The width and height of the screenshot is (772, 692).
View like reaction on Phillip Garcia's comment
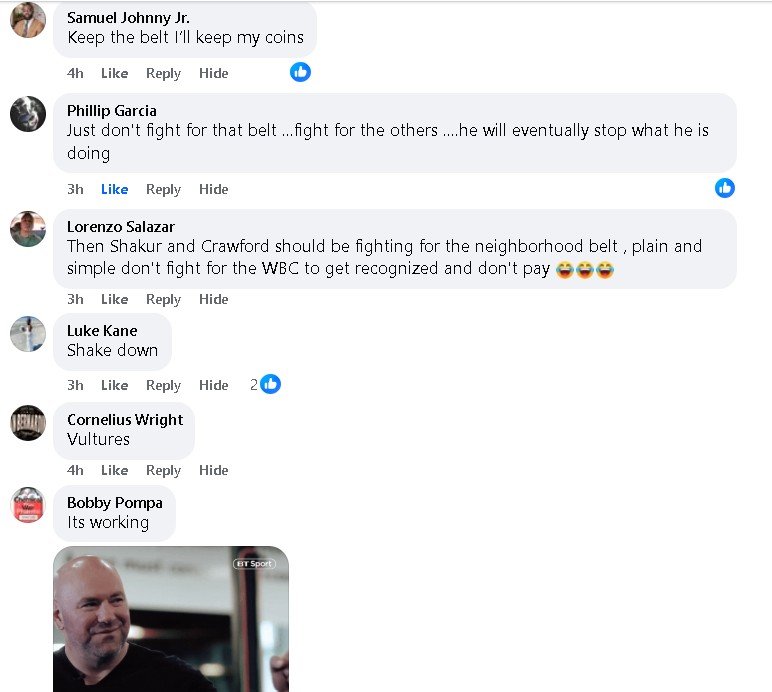(x=725, y=188)
